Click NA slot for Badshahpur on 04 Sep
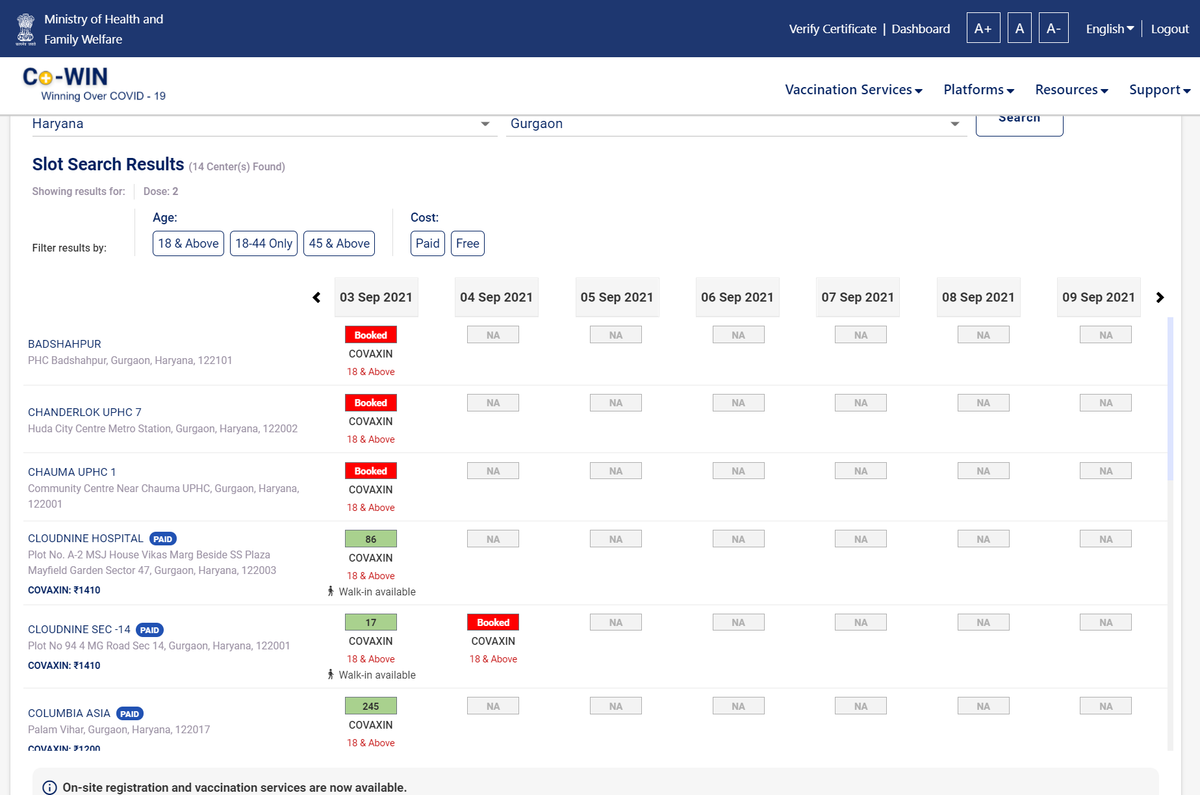Screen dimensions: 1200x795 click(493, 335)
